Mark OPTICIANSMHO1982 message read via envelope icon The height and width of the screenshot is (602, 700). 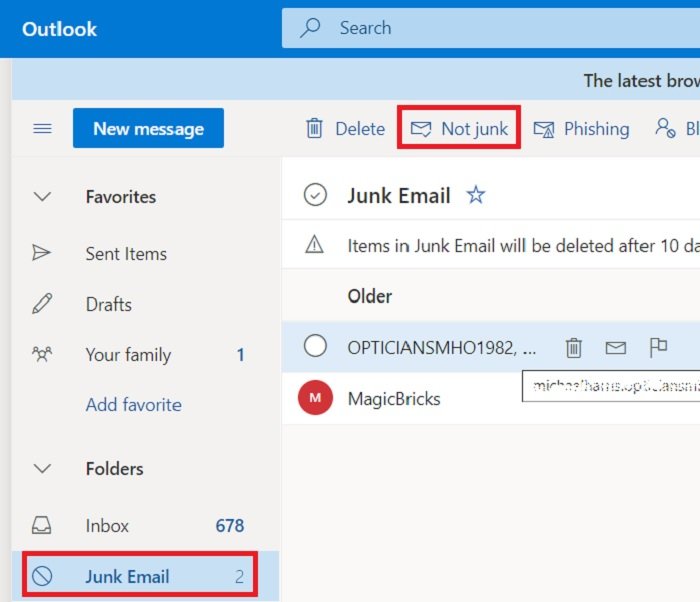click(x=616, y=347)
